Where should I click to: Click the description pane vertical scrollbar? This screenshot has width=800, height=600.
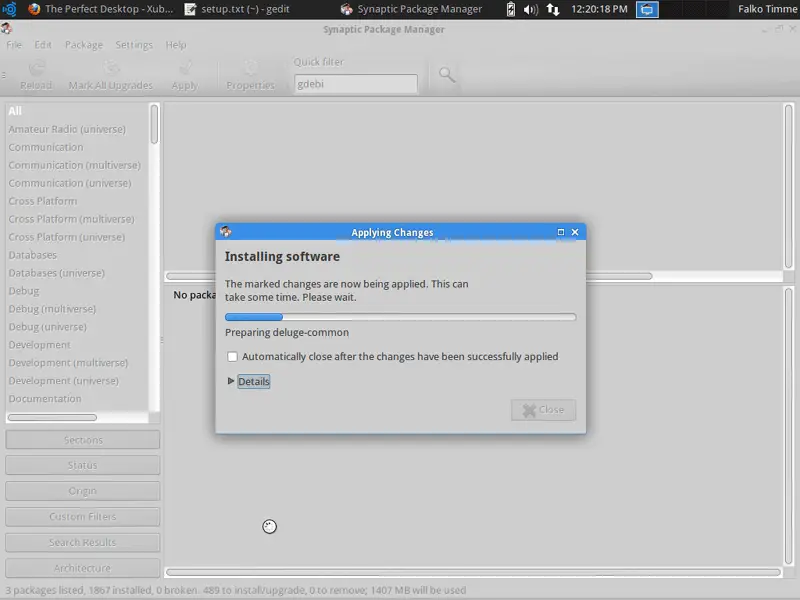(x=788, y=426)
